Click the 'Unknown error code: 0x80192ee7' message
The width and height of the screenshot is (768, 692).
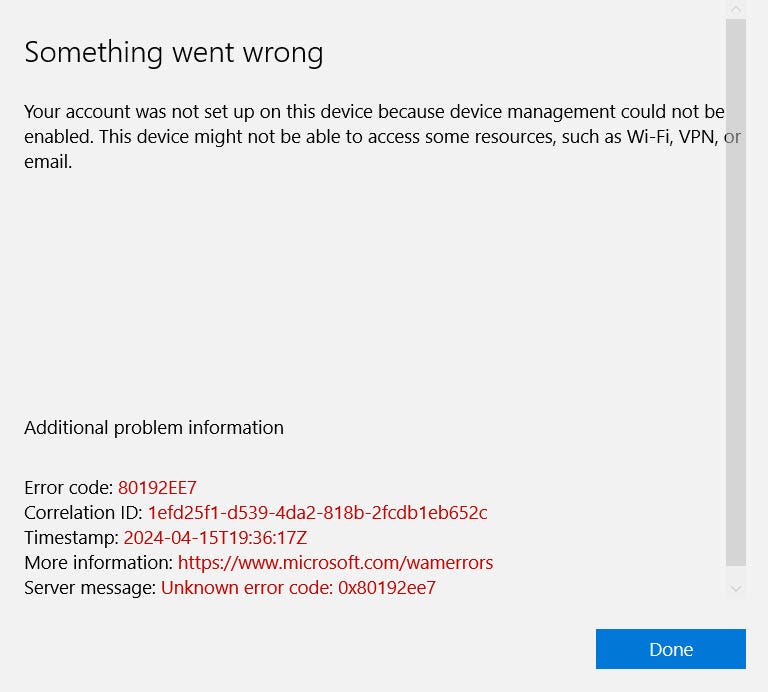pyautogui.click(x=298, y=588)
